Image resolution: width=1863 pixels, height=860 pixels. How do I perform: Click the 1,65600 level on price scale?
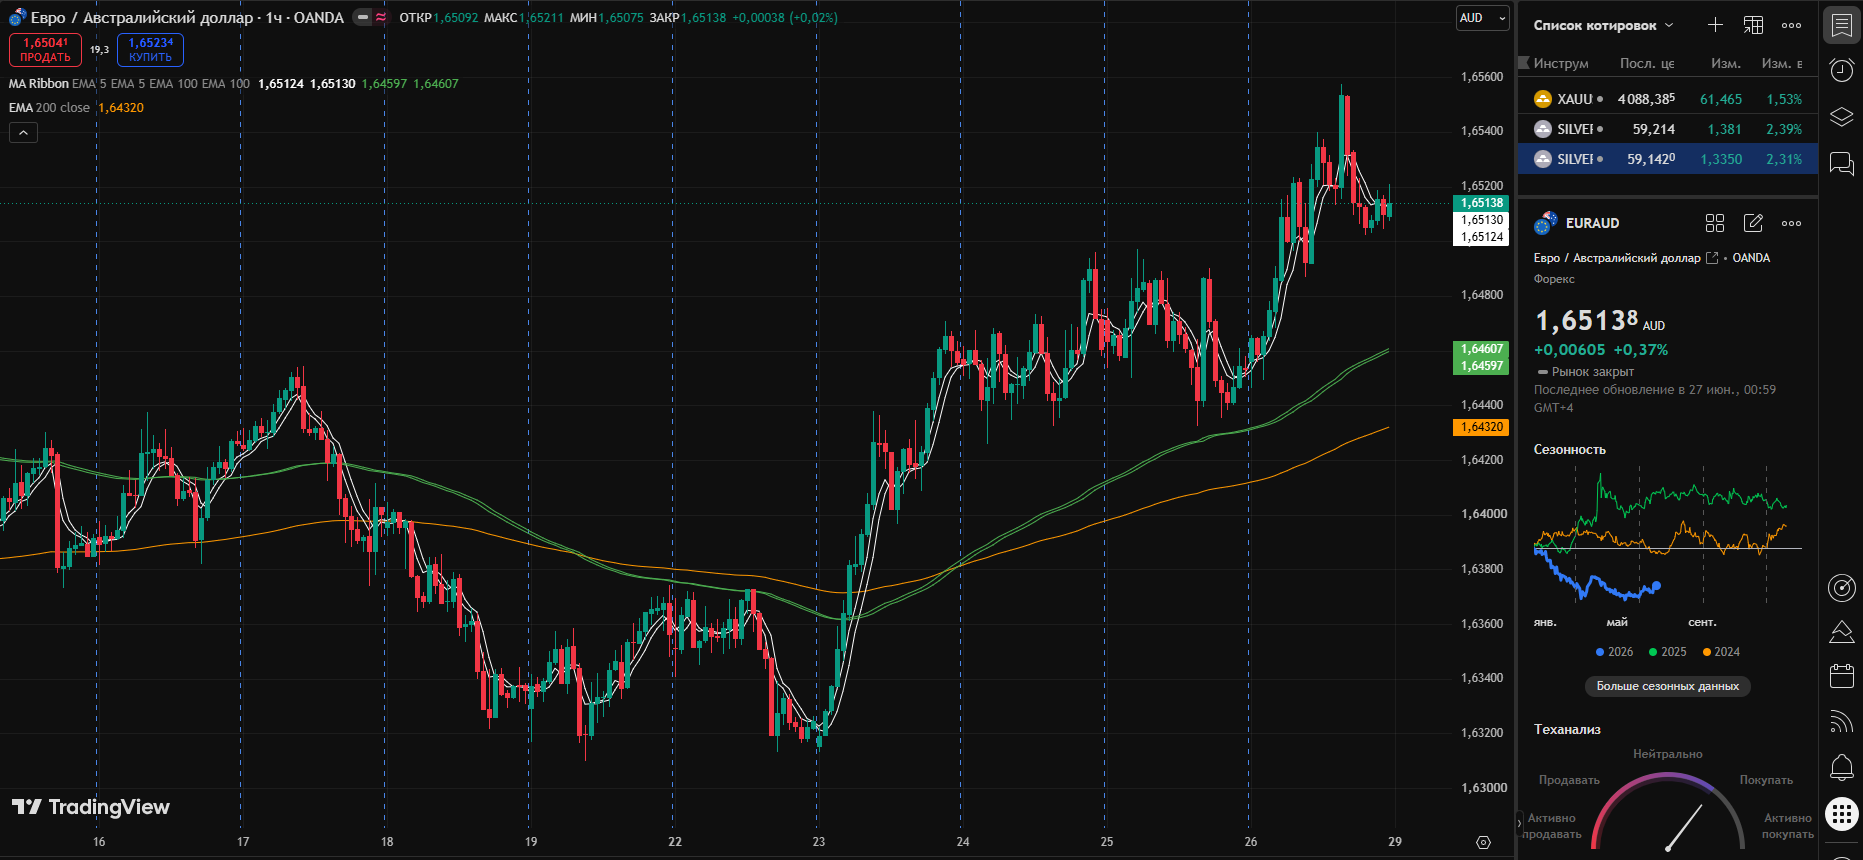(1482, 77)
